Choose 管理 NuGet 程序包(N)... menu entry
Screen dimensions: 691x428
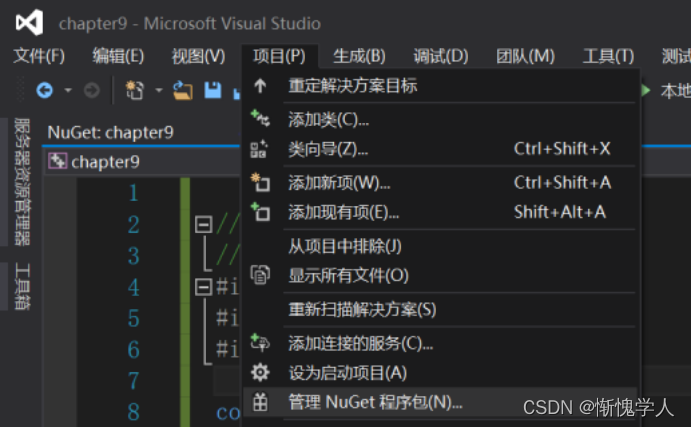440,402
